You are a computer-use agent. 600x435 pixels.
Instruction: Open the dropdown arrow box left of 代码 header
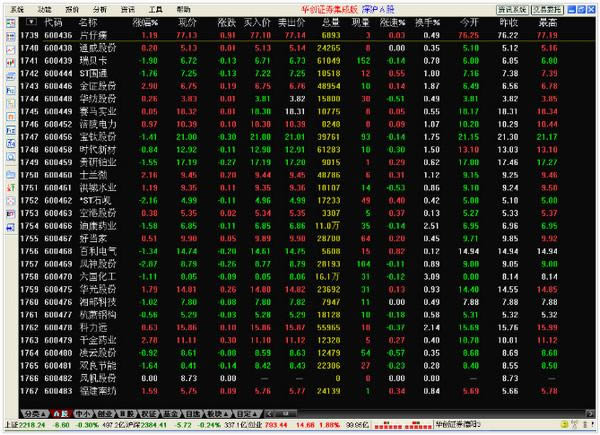click(33, 20)
